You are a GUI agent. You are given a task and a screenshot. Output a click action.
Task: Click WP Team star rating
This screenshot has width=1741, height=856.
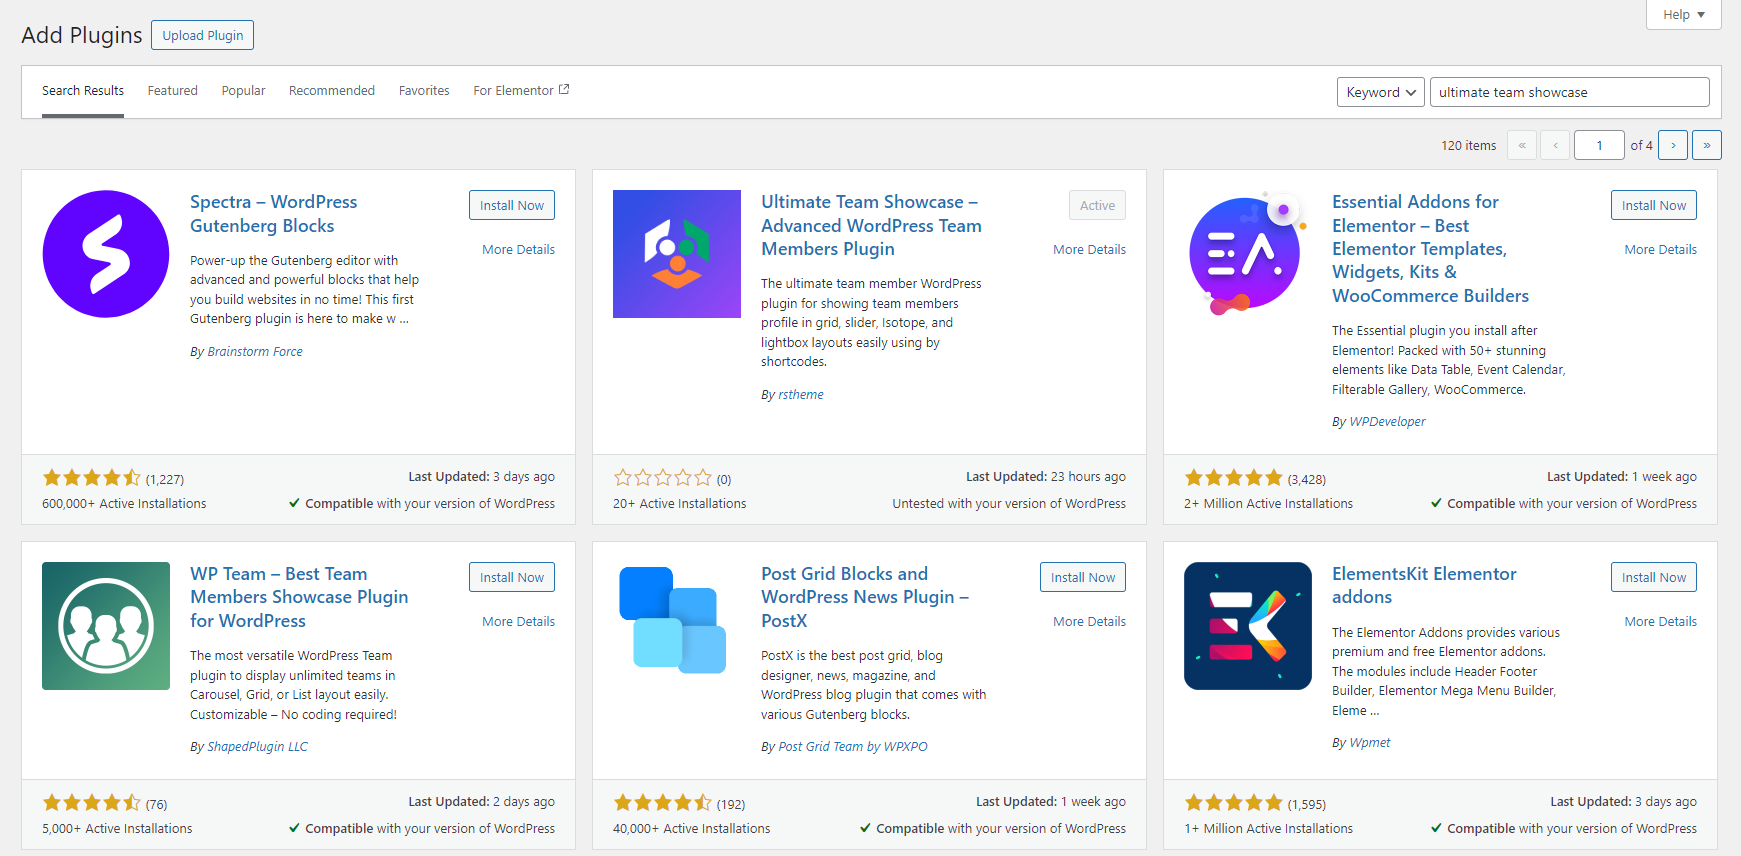point(92,803)
